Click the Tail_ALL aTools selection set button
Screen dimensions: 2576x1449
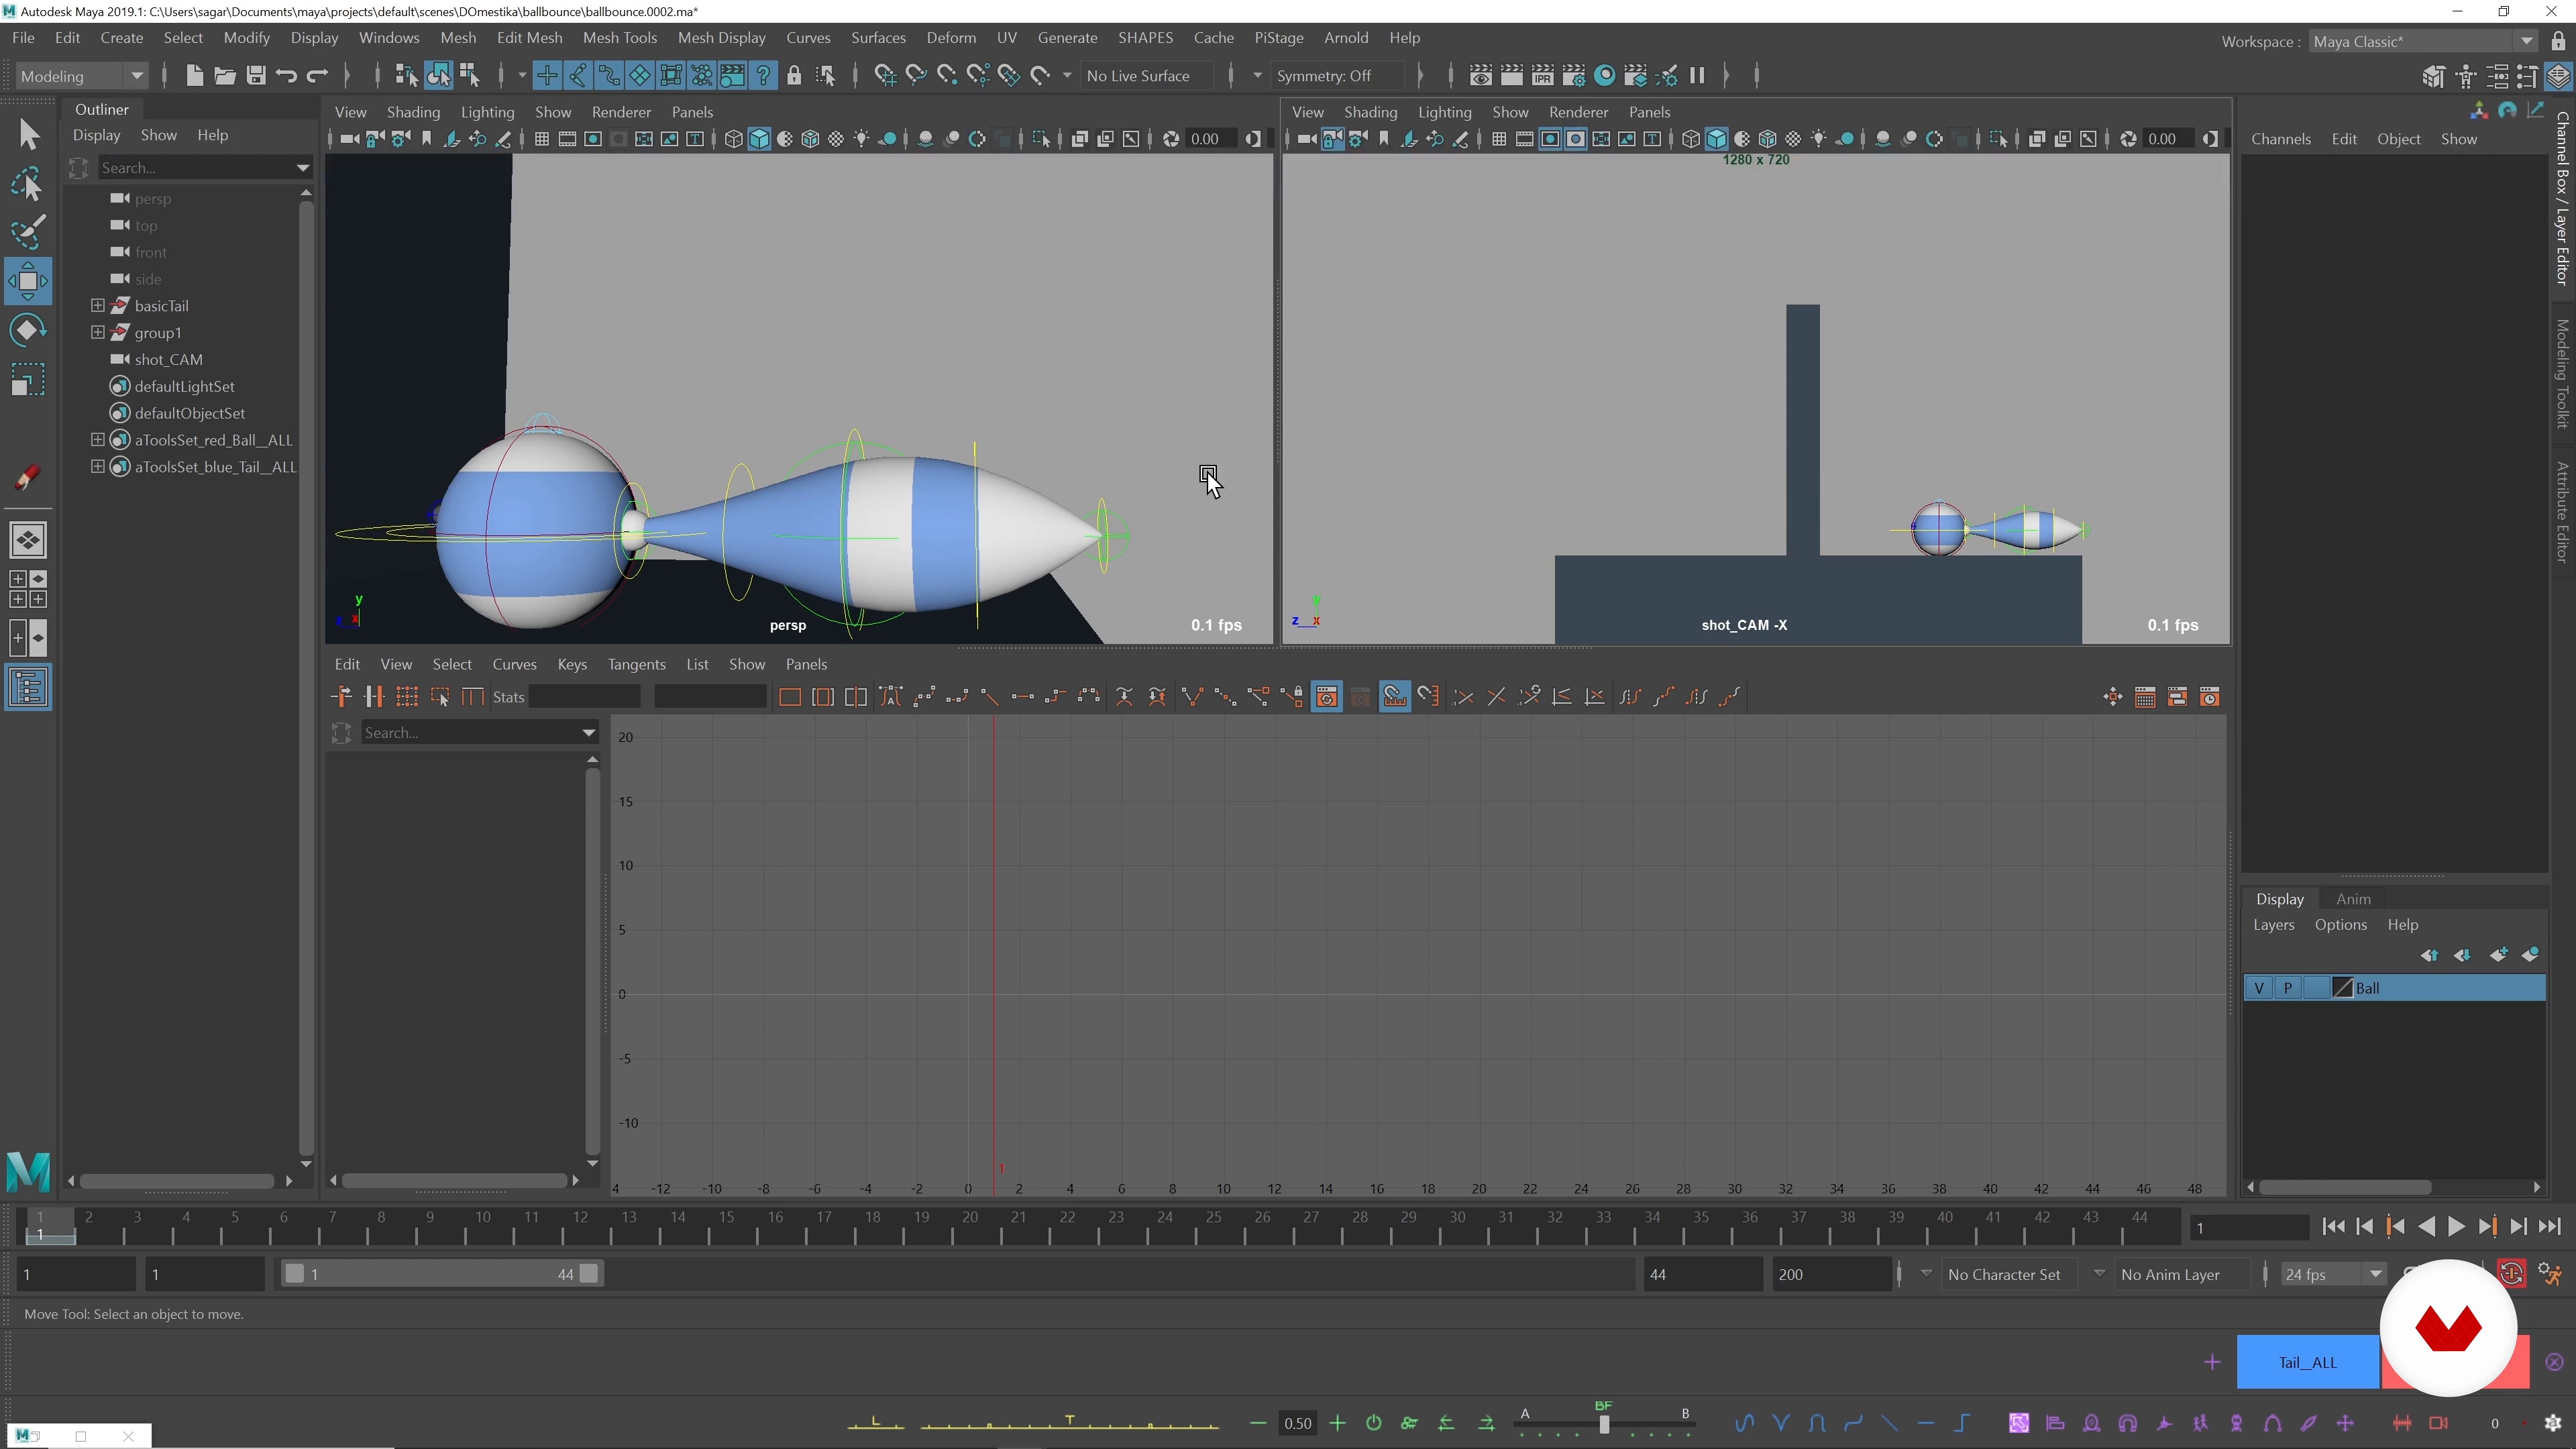click(x=2307, y=1362)
